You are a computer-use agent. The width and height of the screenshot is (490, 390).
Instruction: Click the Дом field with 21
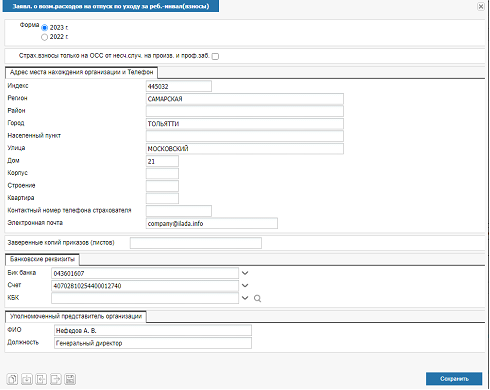point(162,161)
